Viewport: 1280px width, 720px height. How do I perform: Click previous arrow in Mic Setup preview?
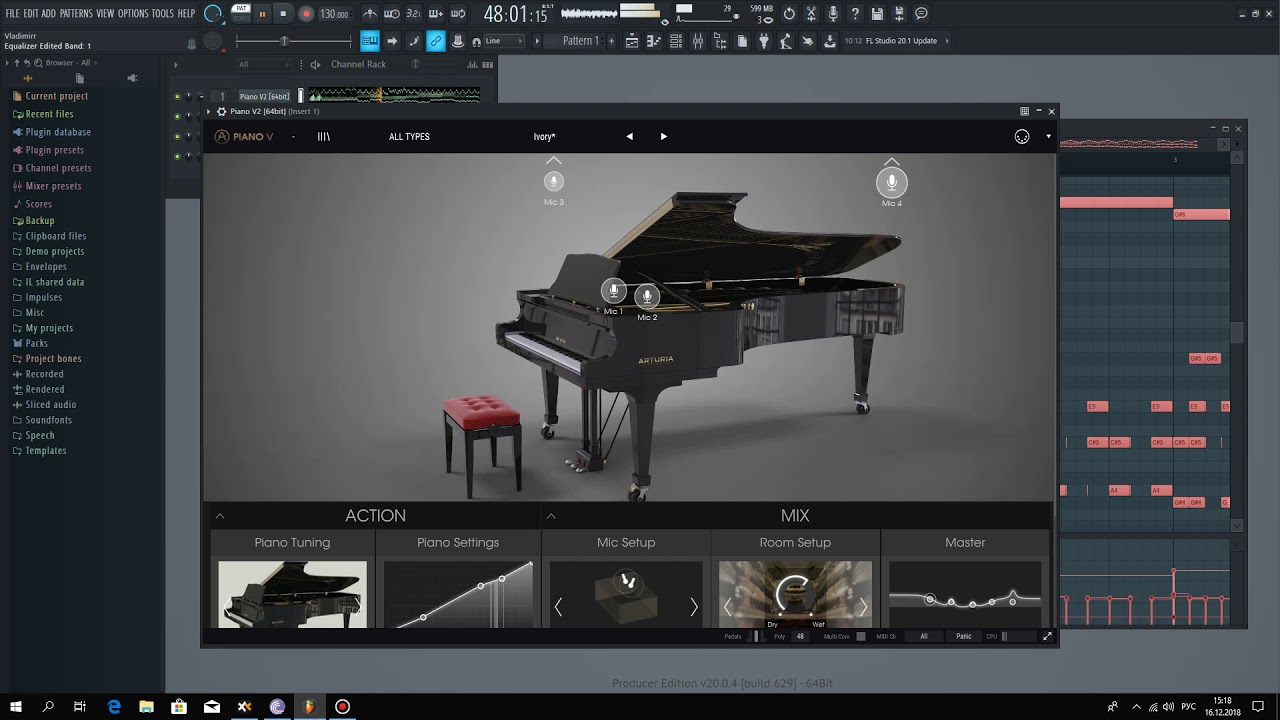pos(558,607)
